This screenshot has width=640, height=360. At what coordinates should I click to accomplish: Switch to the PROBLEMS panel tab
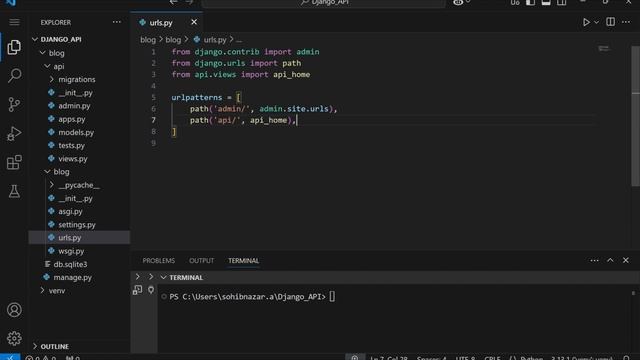tap(158, 260)
